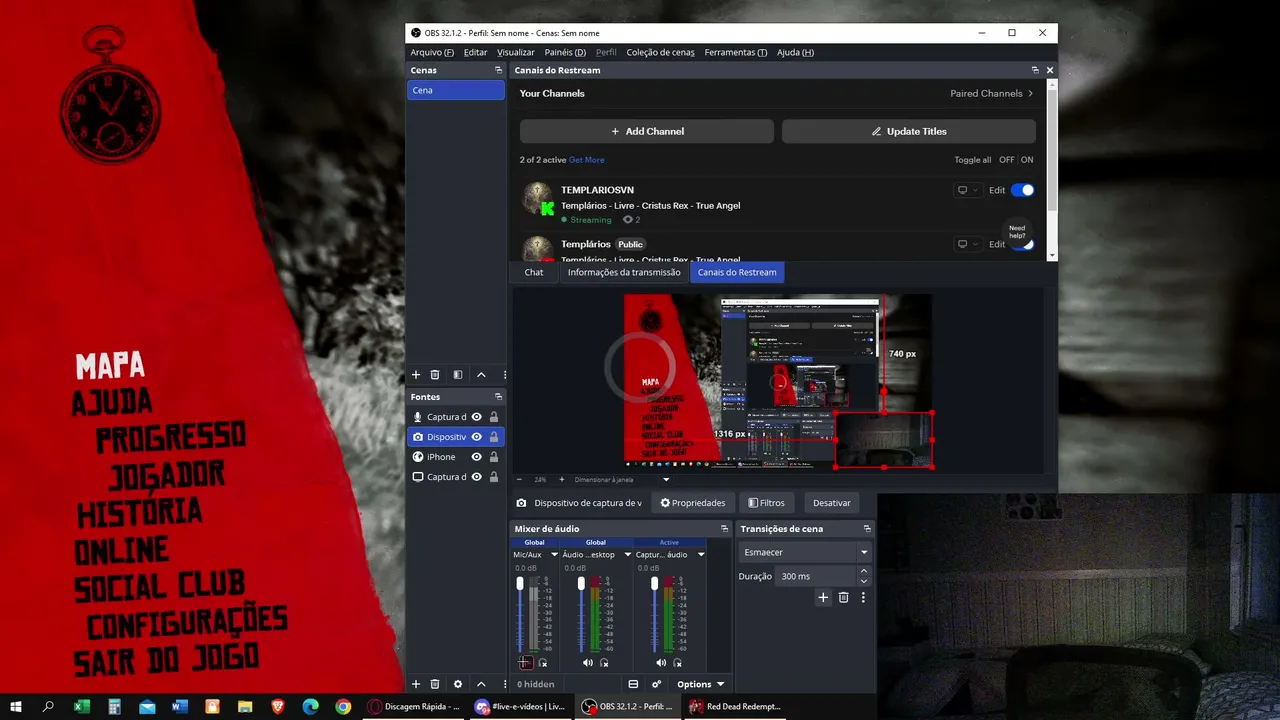Click the Desativar button
This screenshot has width=1280, height=720.
832,503
